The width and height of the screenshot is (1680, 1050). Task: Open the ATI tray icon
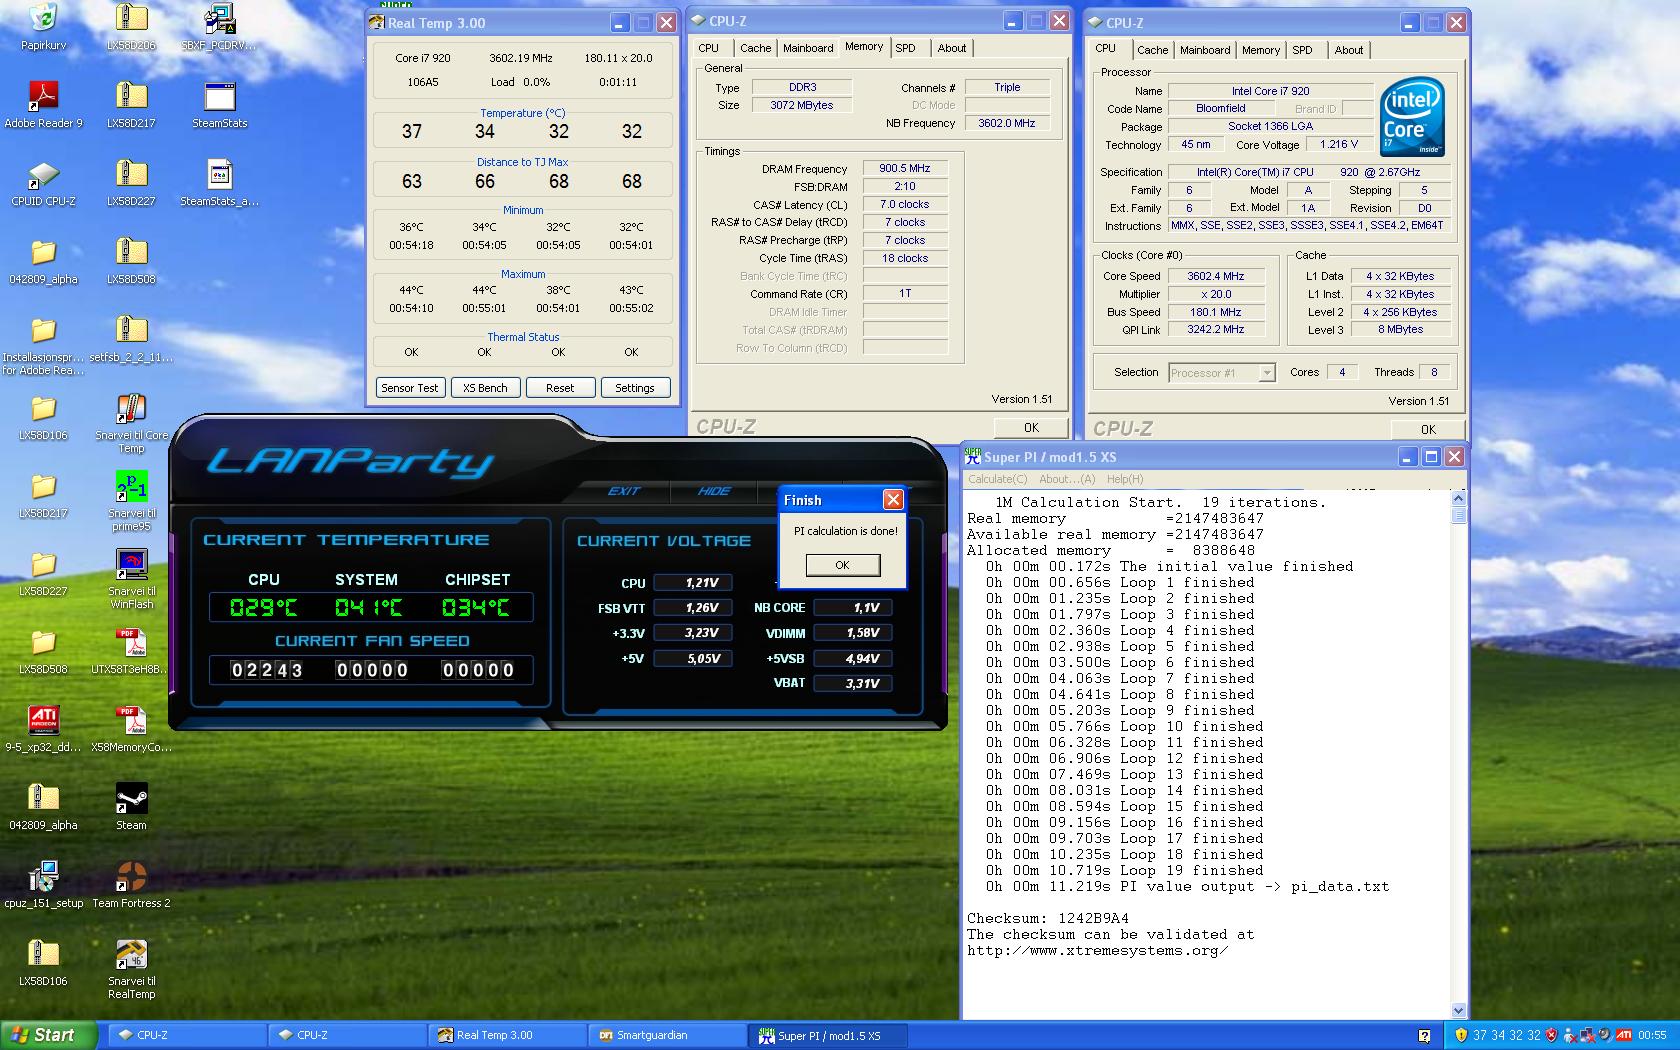point(1624,1035)
